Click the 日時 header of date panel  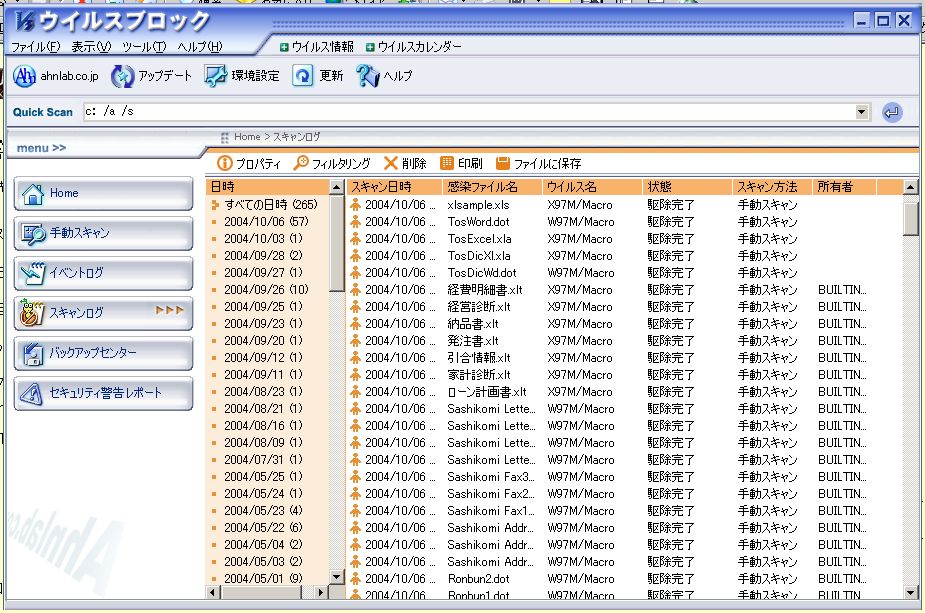(x=268, y=187)
